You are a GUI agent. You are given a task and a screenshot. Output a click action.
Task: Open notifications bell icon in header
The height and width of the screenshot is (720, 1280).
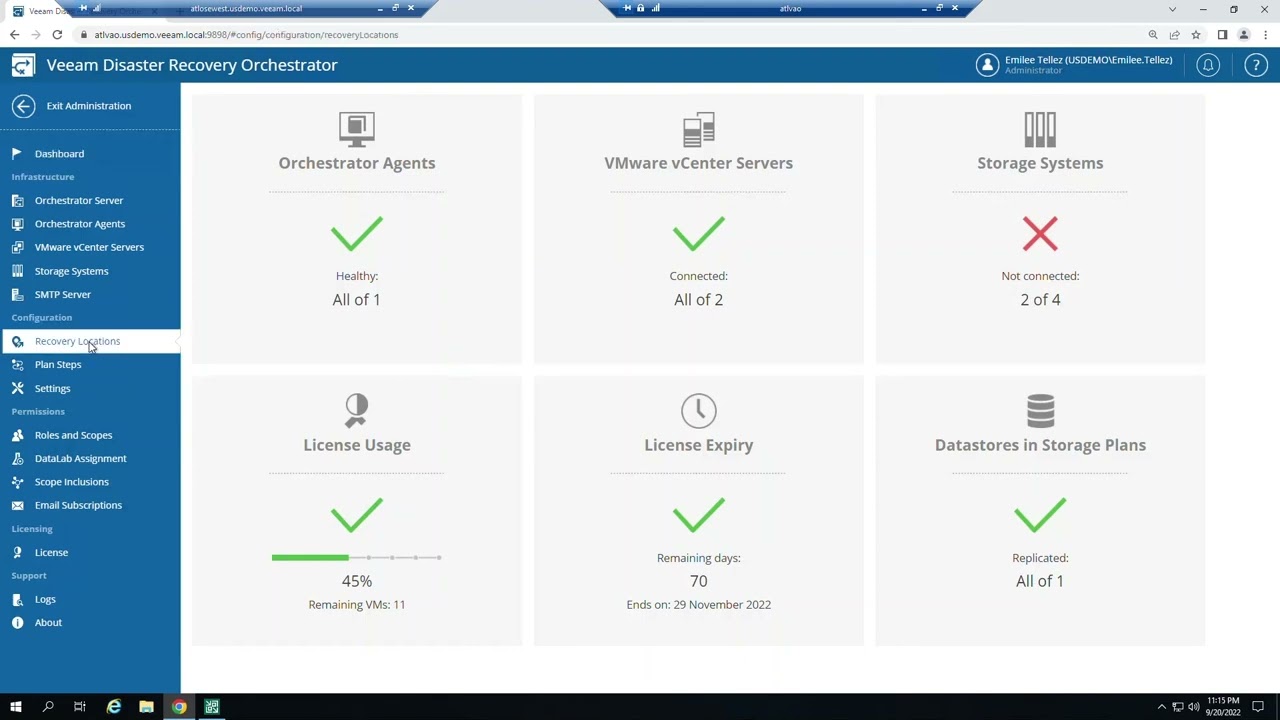(x=1208, y=65)
